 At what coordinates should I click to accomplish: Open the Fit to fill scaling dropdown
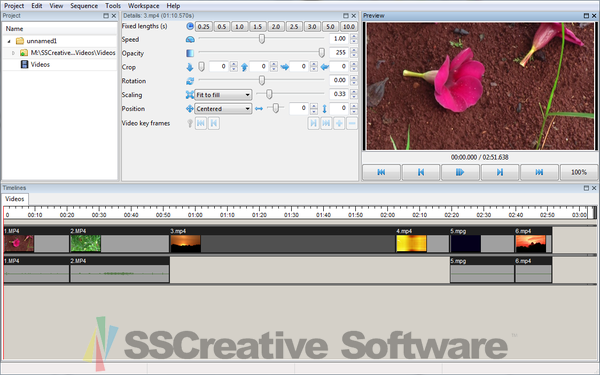[x=223, y=95]
